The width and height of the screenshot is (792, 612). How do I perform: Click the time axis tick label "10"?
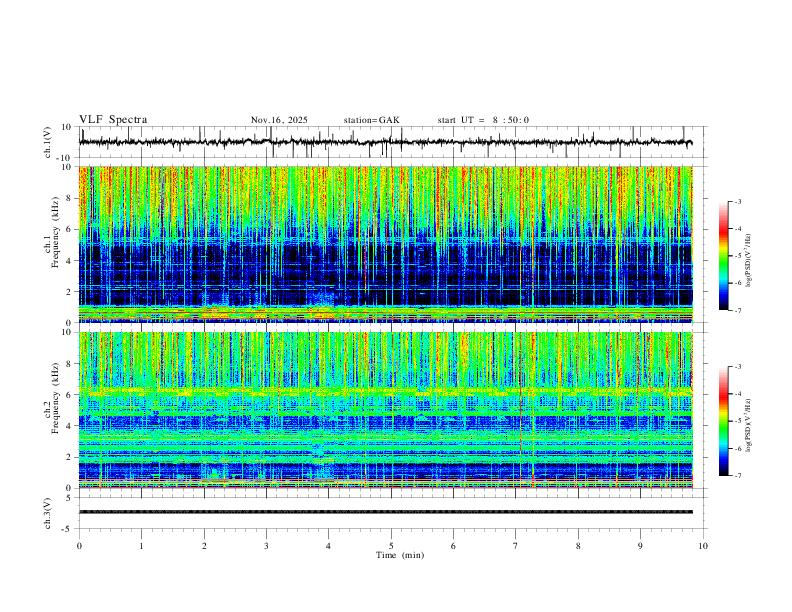click(x=703, y=546)
